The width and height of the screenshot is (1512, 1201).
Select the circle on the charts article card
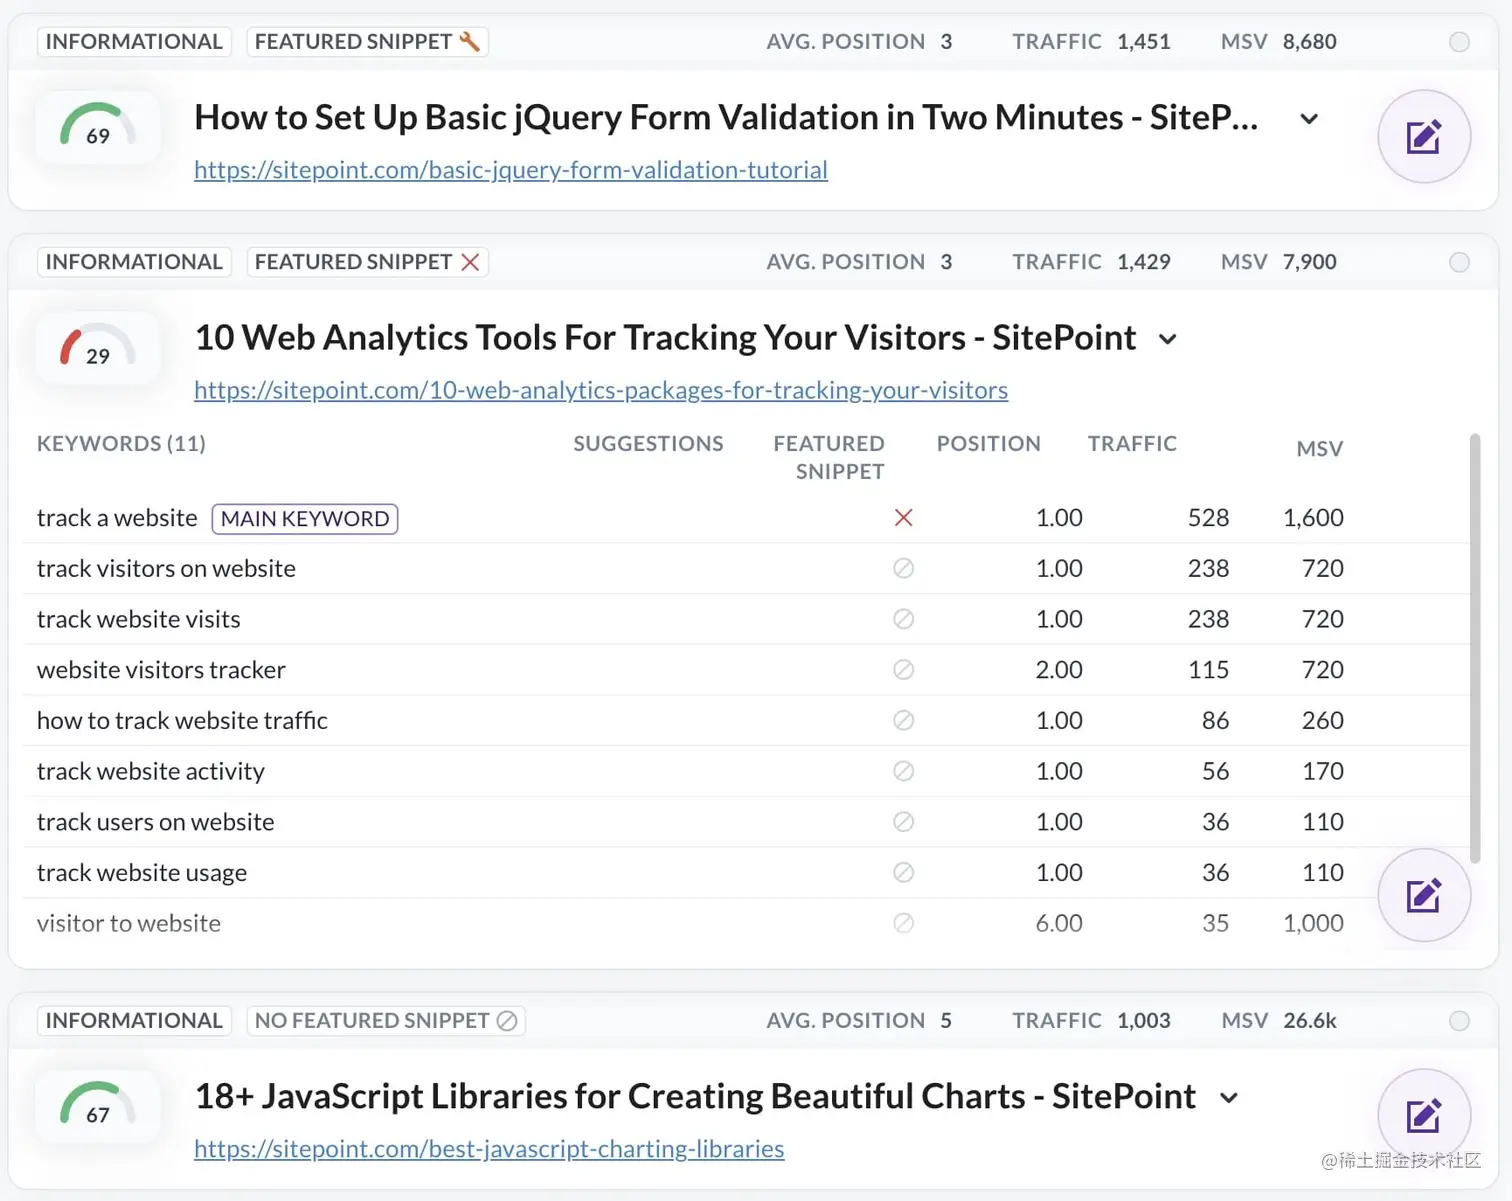tap(1459, 1020)
